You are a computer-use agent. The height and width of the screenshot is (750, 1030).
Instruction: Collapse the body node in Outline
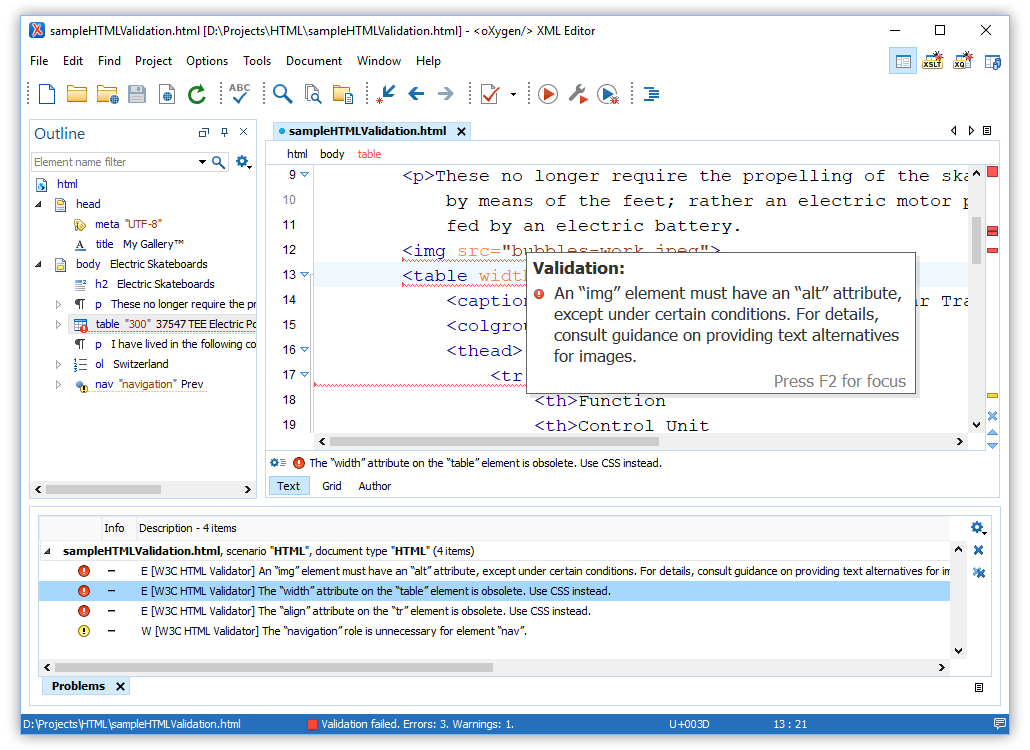click(x=39, y=264)
